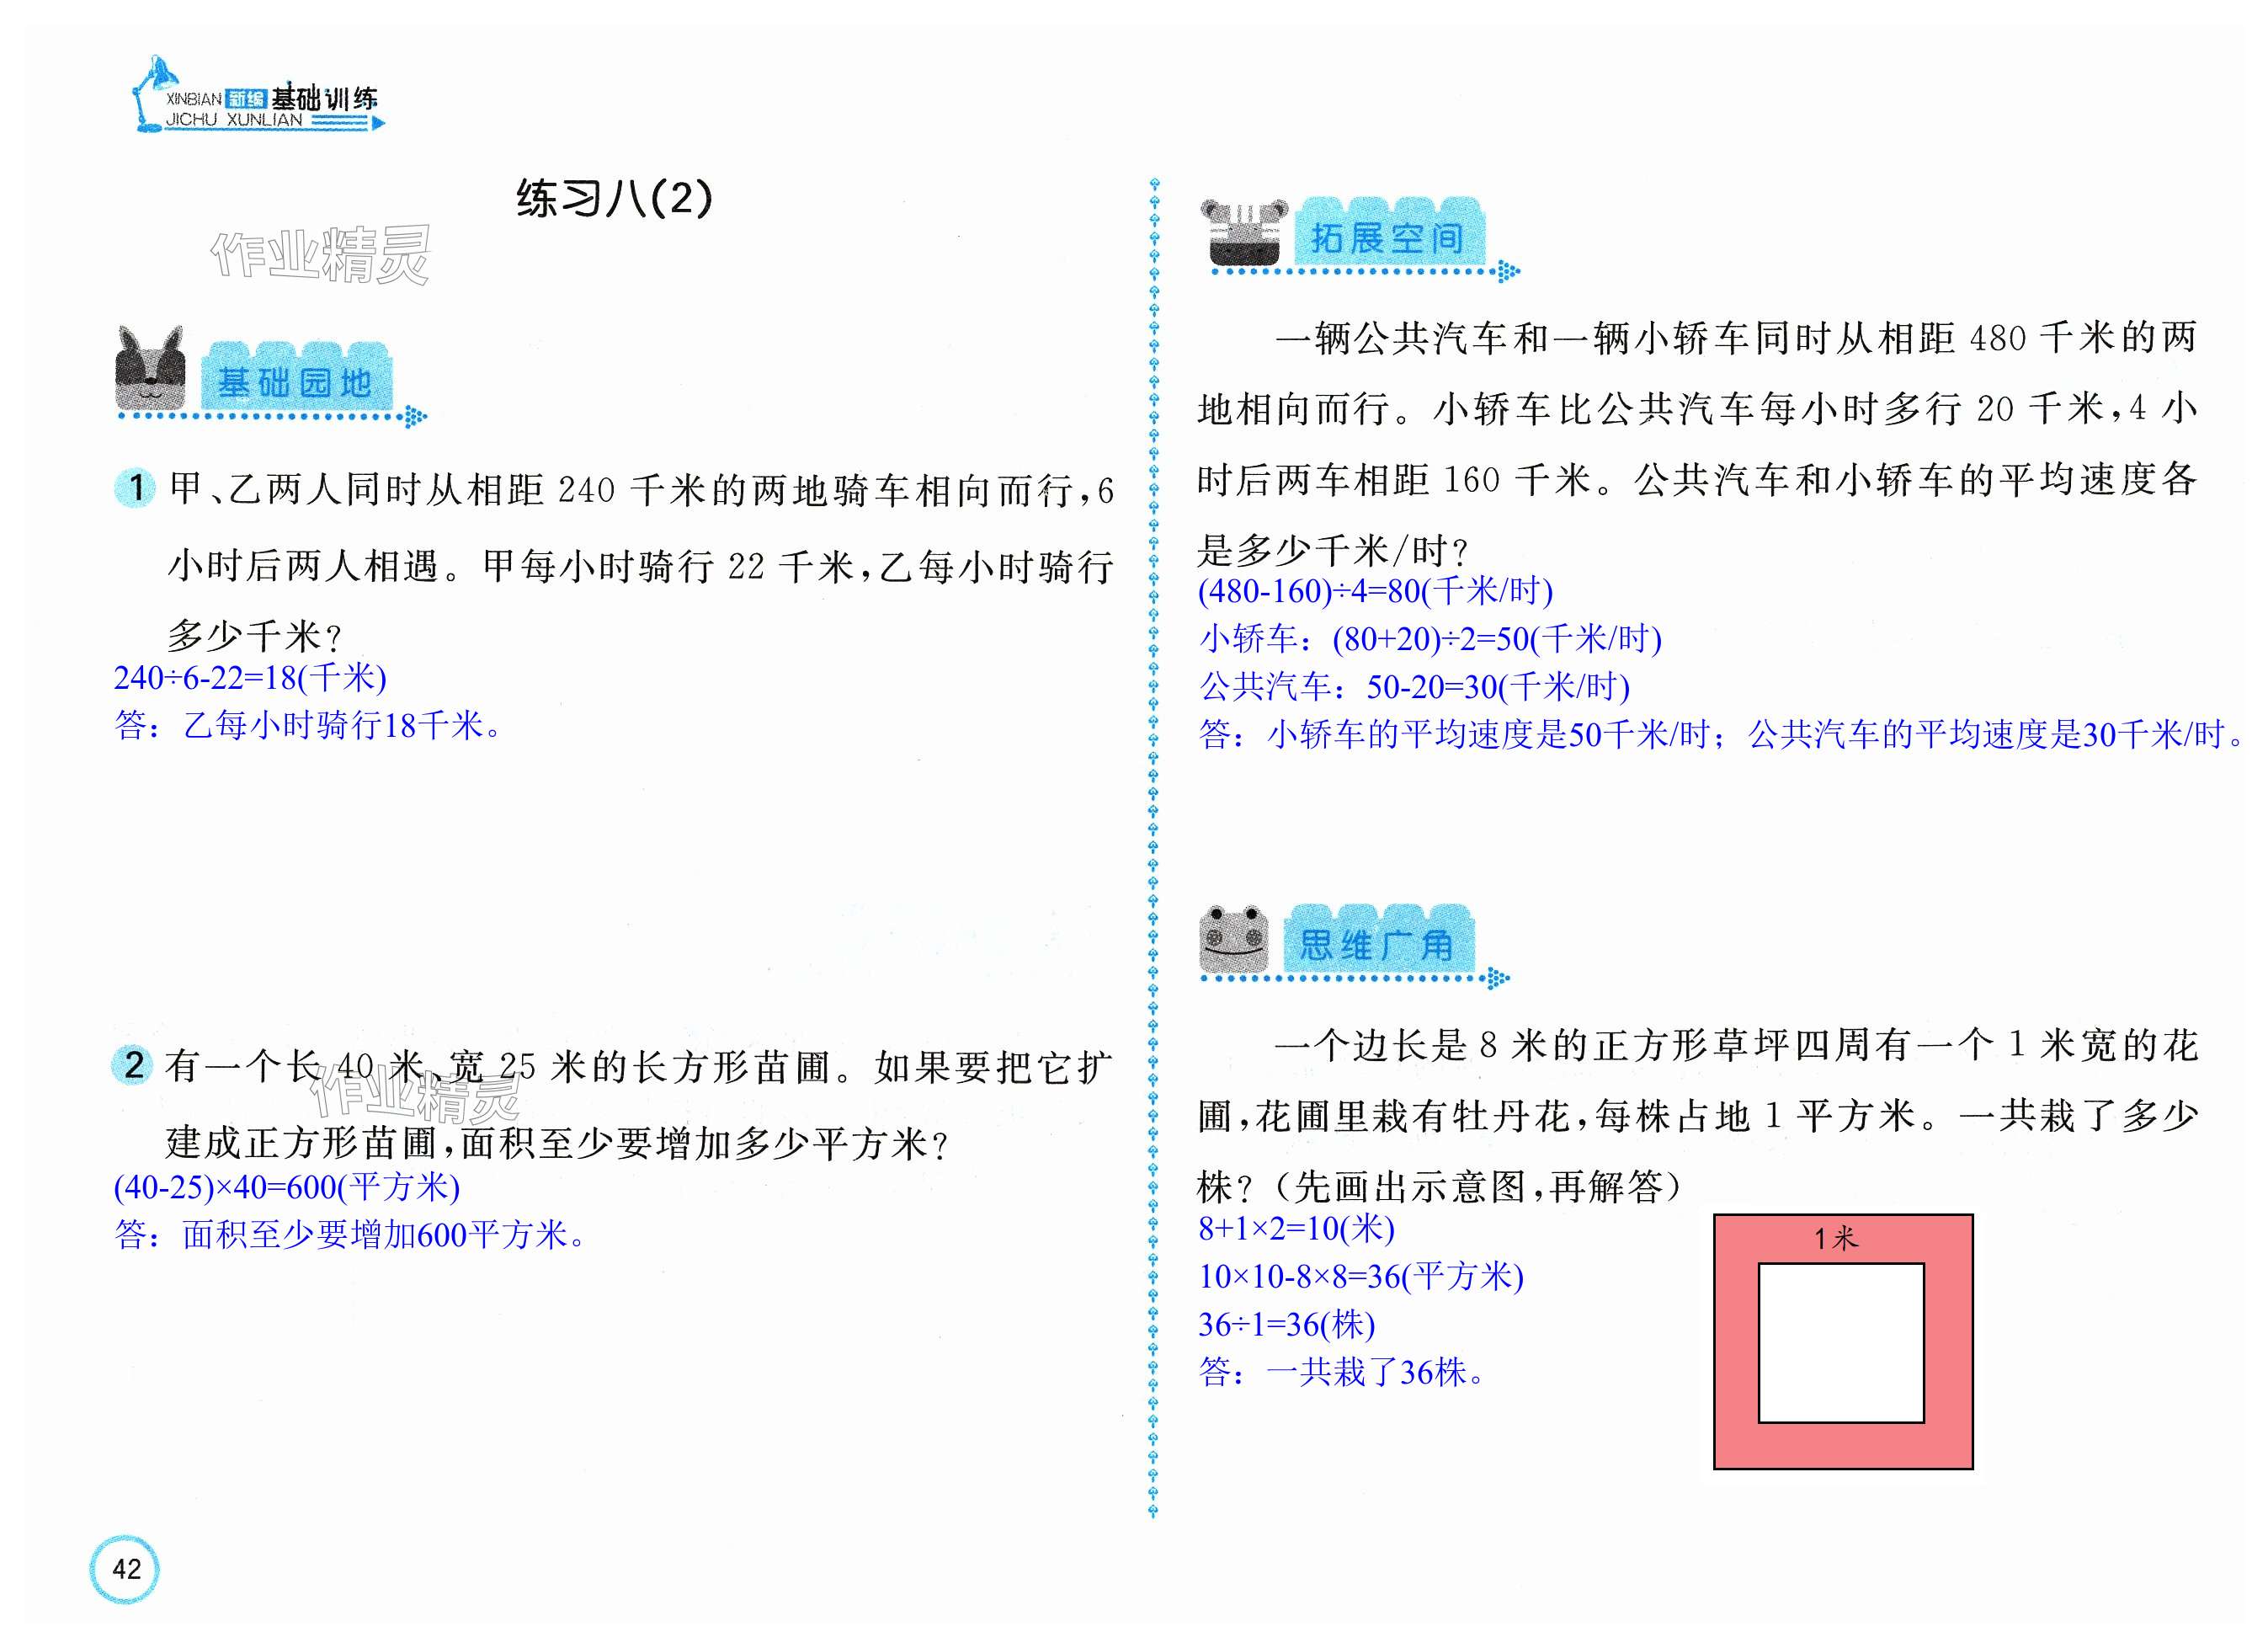
Task: Click the question number 1 circle
Action: pyautogui.click(x=135, y=488)
